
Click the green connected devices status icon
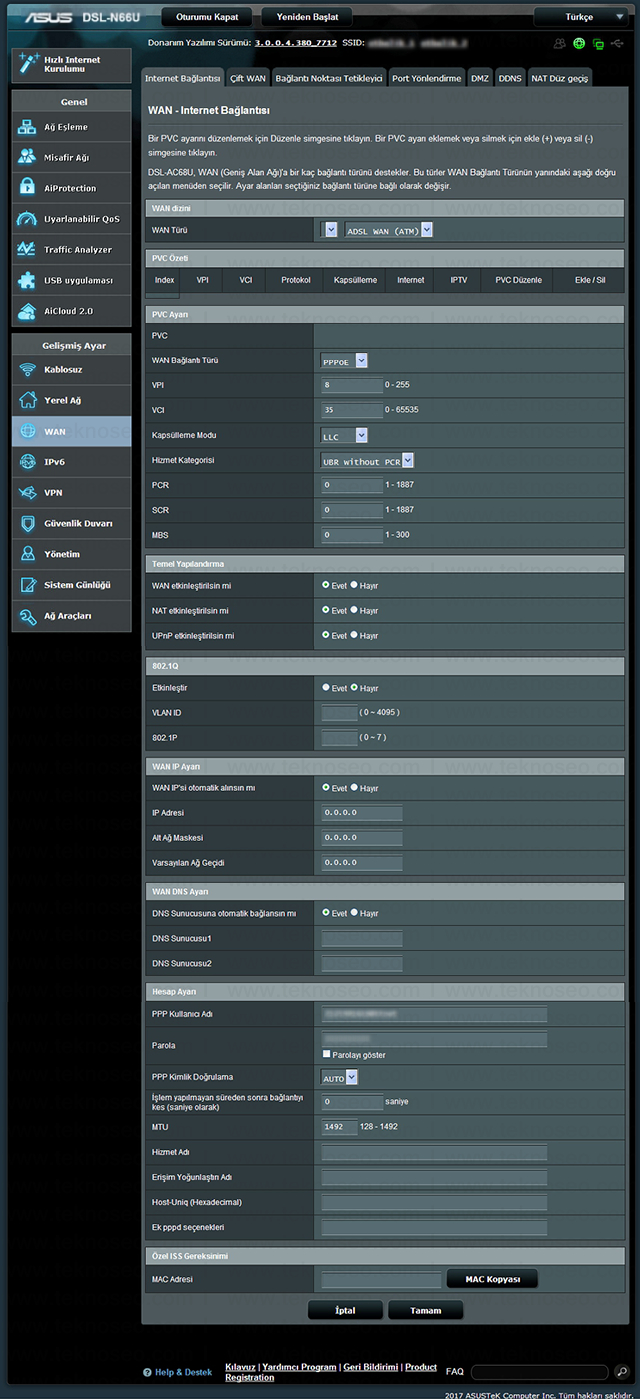(598, 44)
